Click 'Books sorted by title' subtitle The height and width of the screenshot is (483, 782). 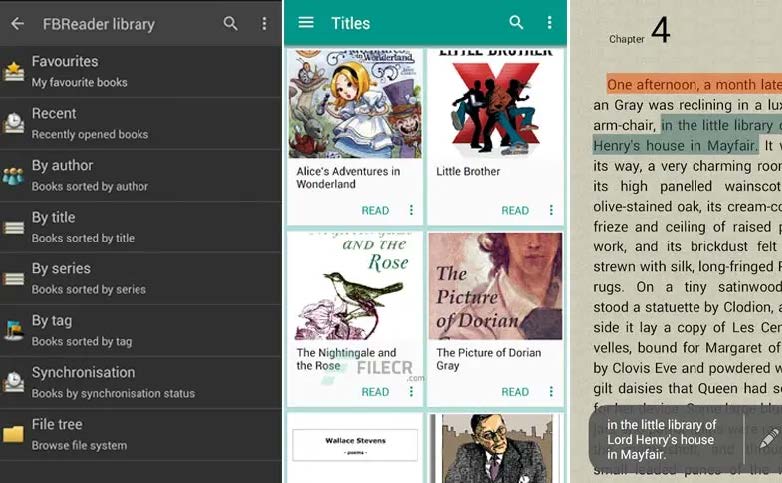[83, 238]
